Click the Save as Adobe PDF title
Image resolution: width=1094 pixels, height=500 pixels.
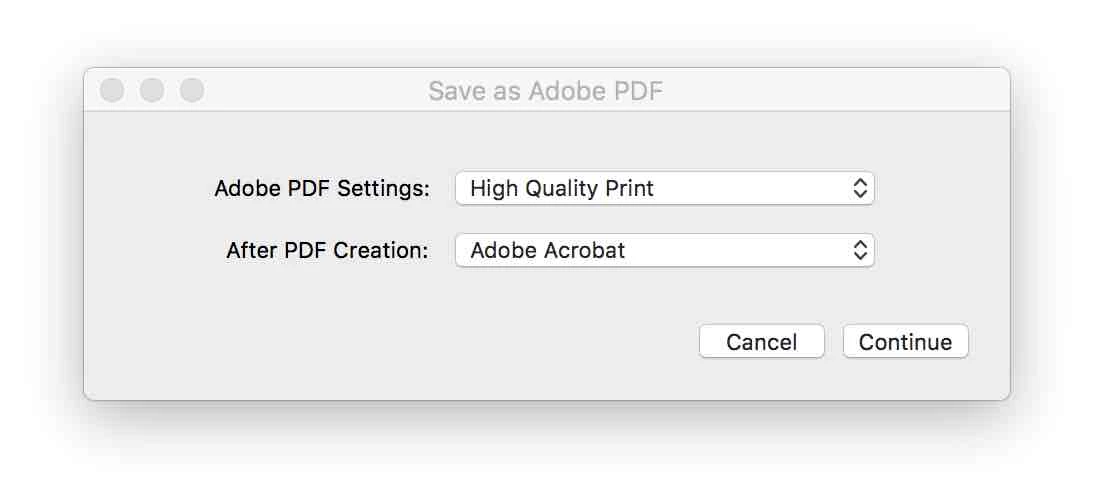pyautogui.click(x=545, y=92)
